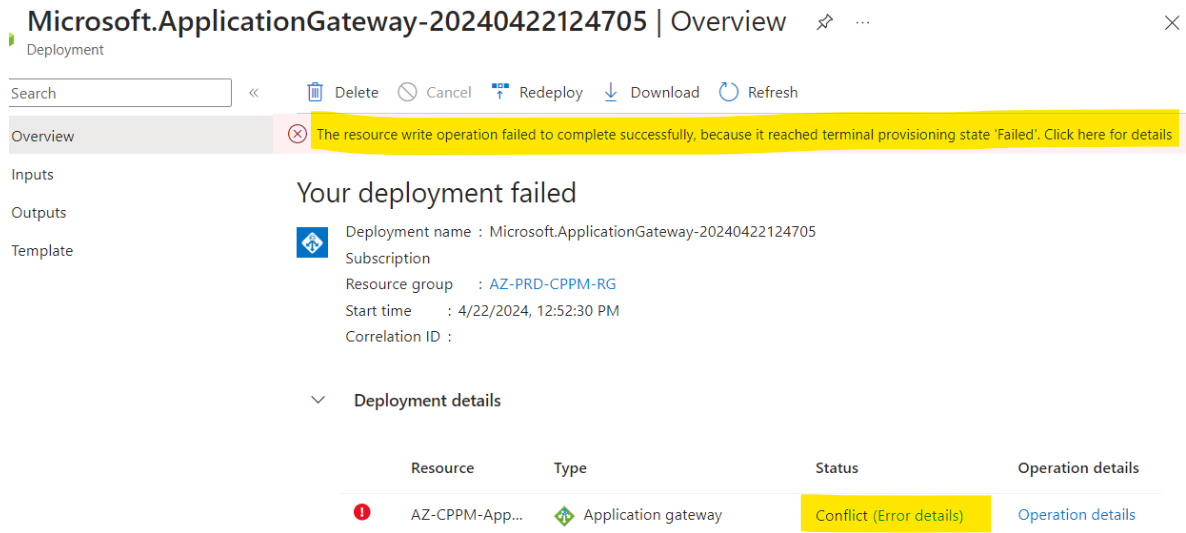Click the Start time value 4/22/2024, 12:52:30 PM
Screen dimensions: 1186x533
click(x=538, y=311)
